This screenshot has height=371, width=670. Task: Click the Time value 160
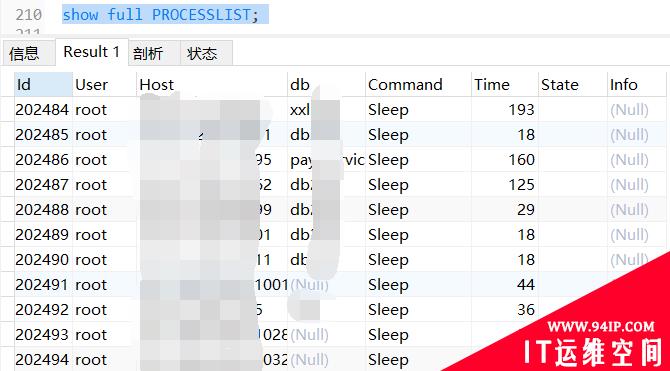coord(521,160)
